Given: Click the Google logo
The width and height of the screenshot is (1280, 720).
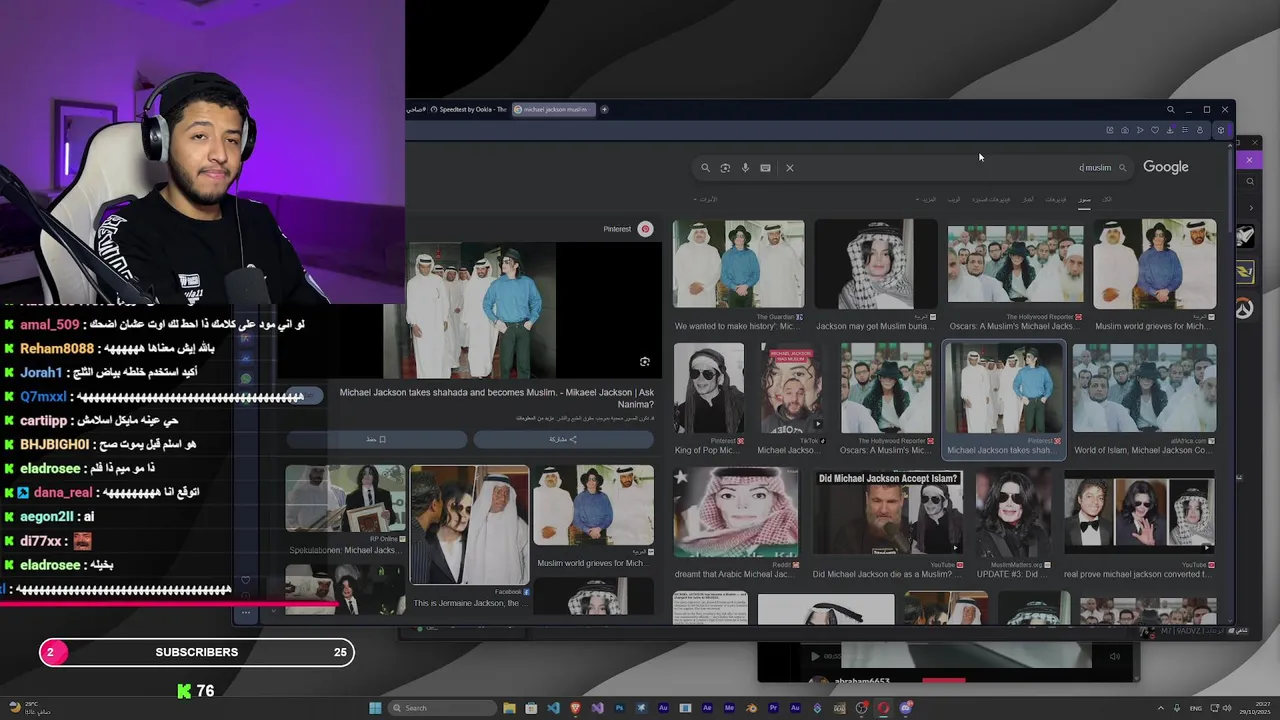Looking at the screenshot, I should tap(1166, 167).
